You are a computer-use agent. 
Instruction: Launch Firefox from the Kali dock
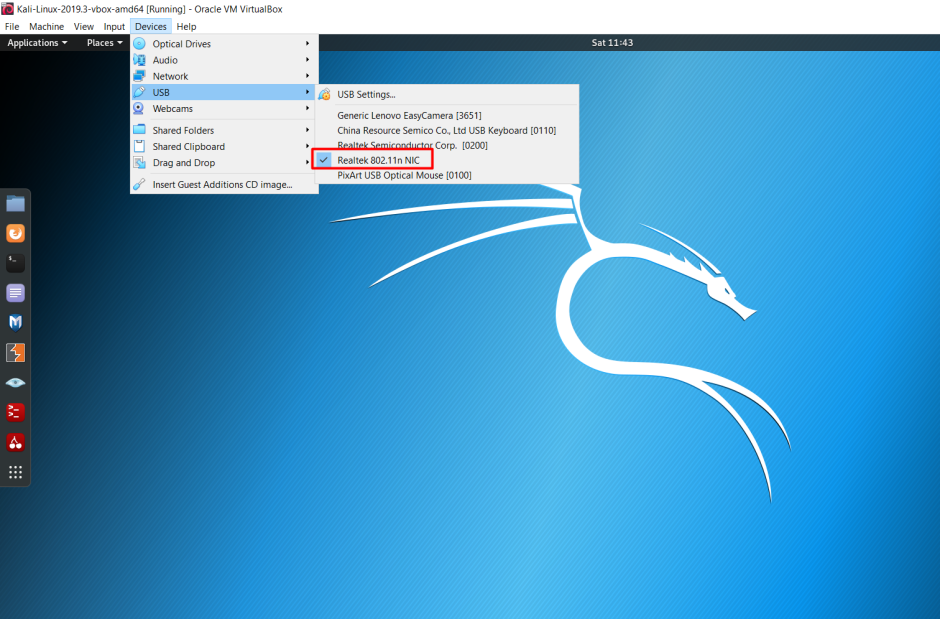point(16,233)
